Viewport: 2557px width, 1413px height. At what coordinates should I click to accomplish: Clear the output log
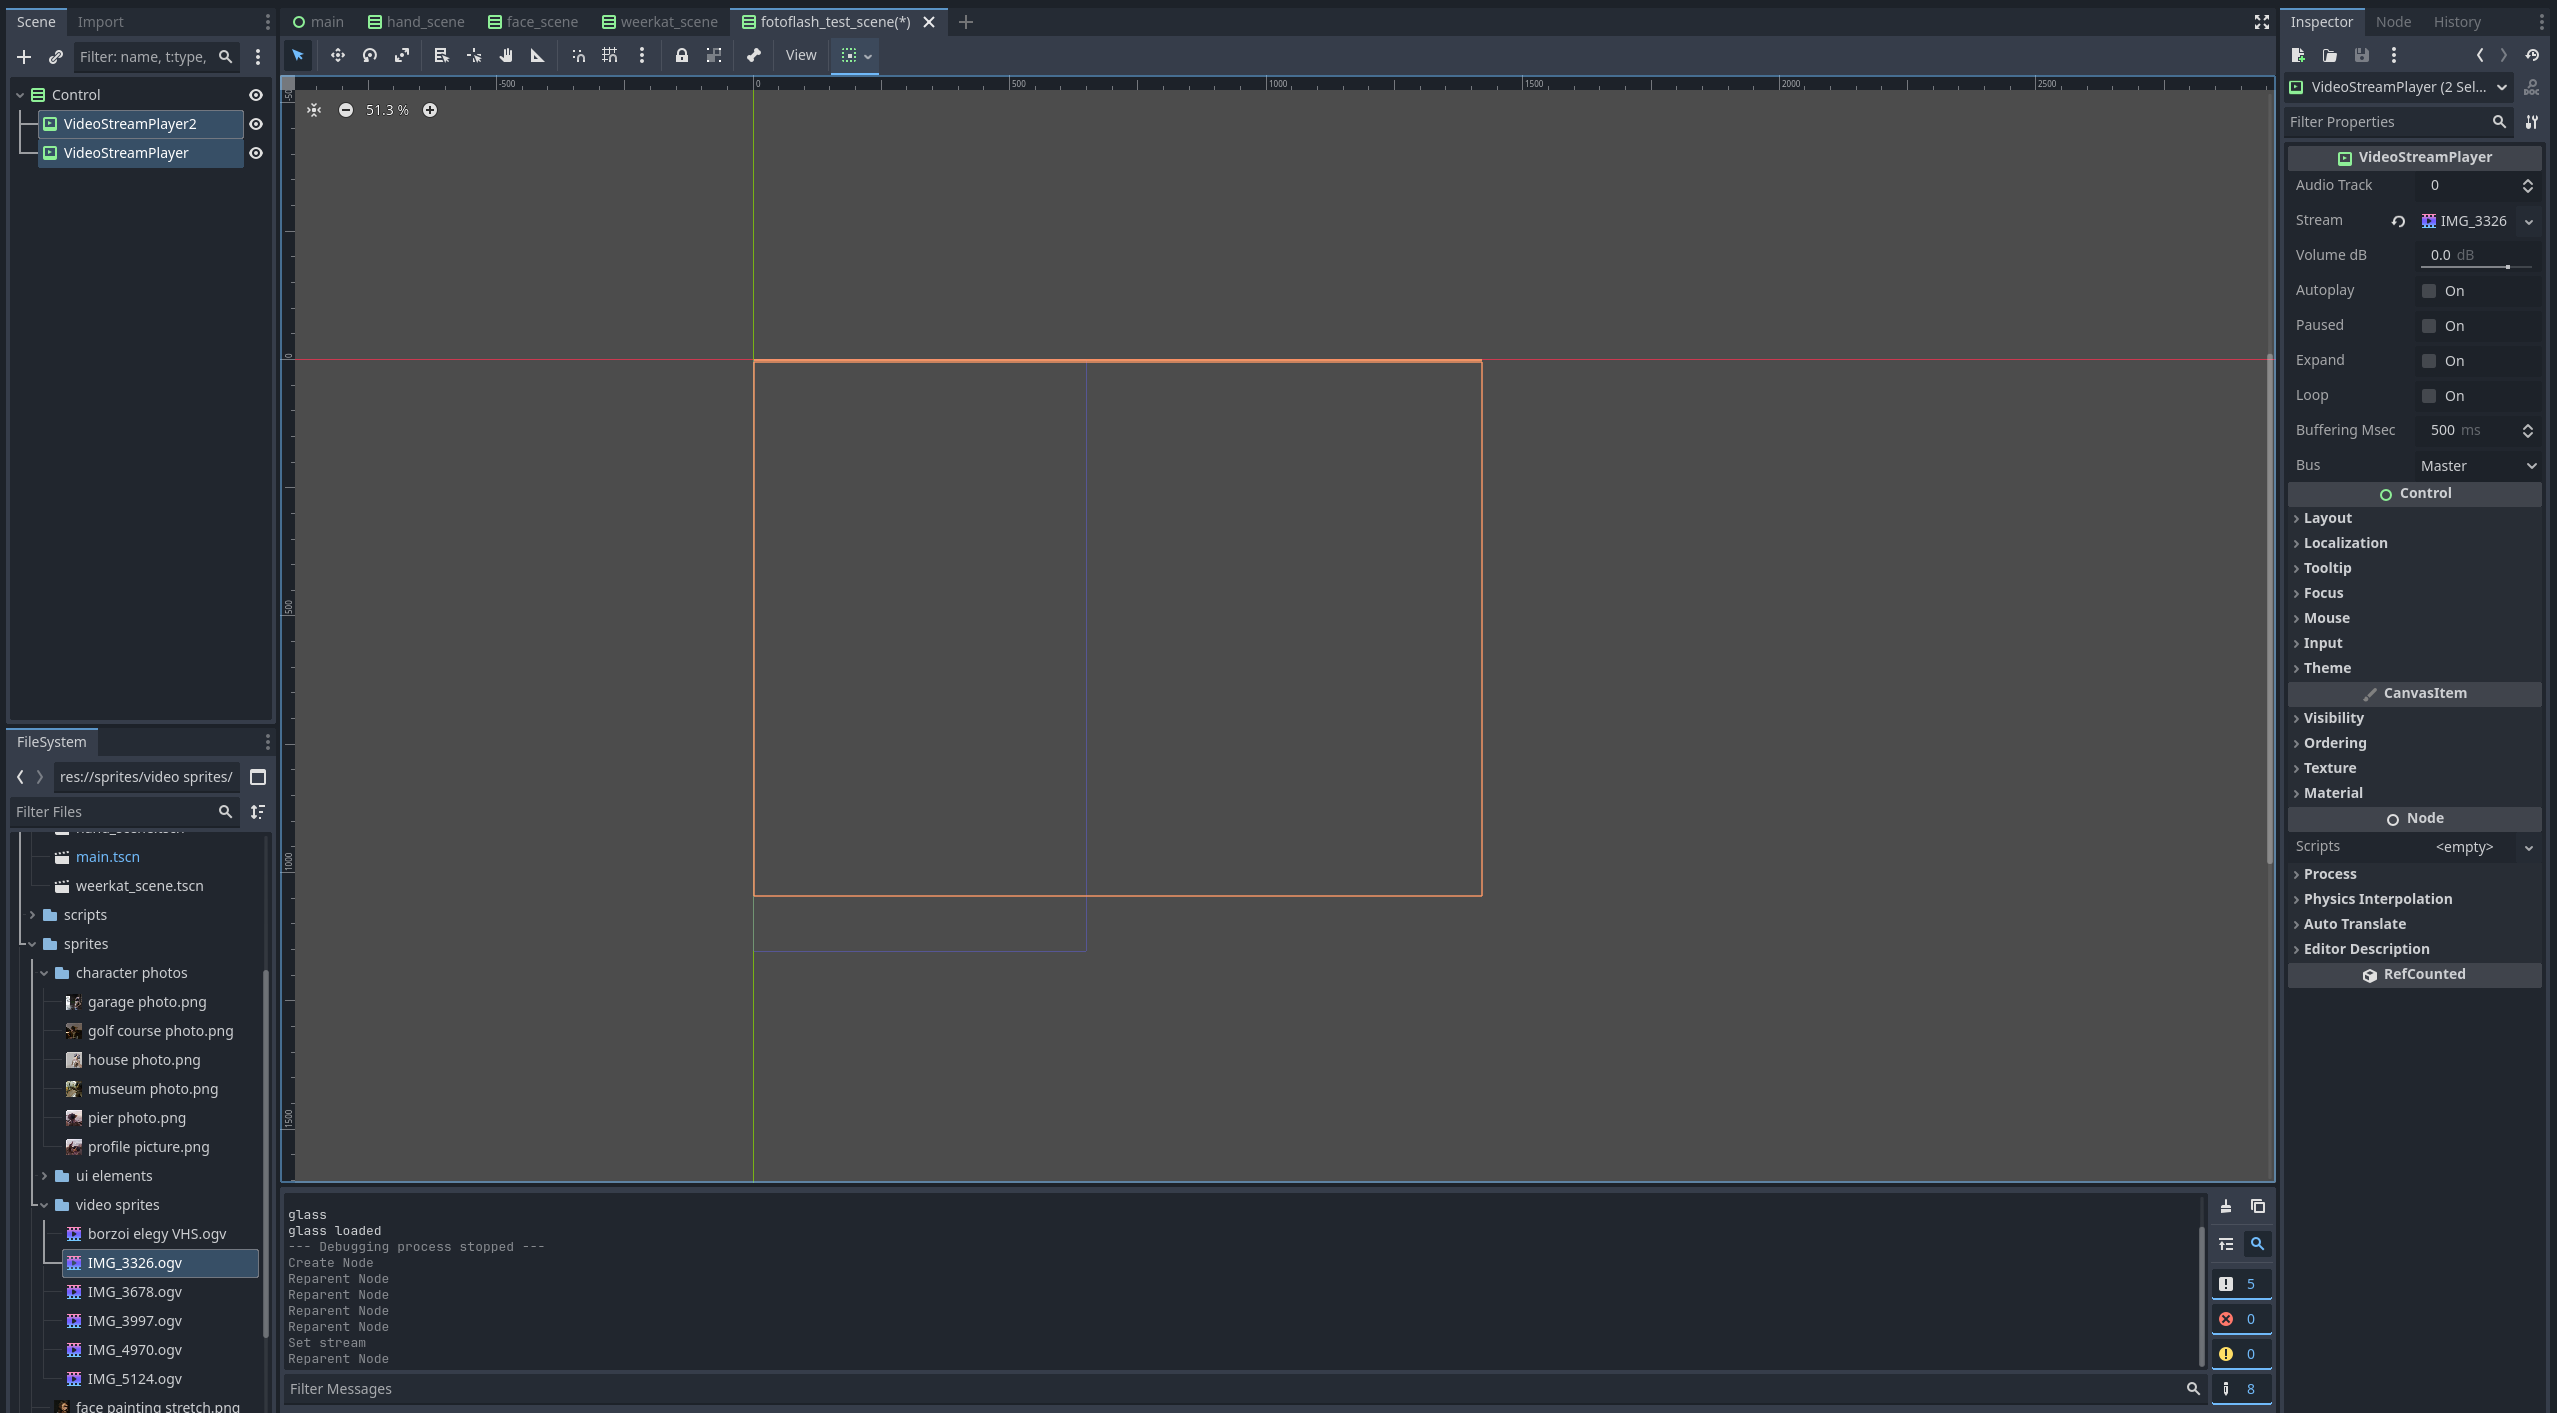(2226, 1206)
